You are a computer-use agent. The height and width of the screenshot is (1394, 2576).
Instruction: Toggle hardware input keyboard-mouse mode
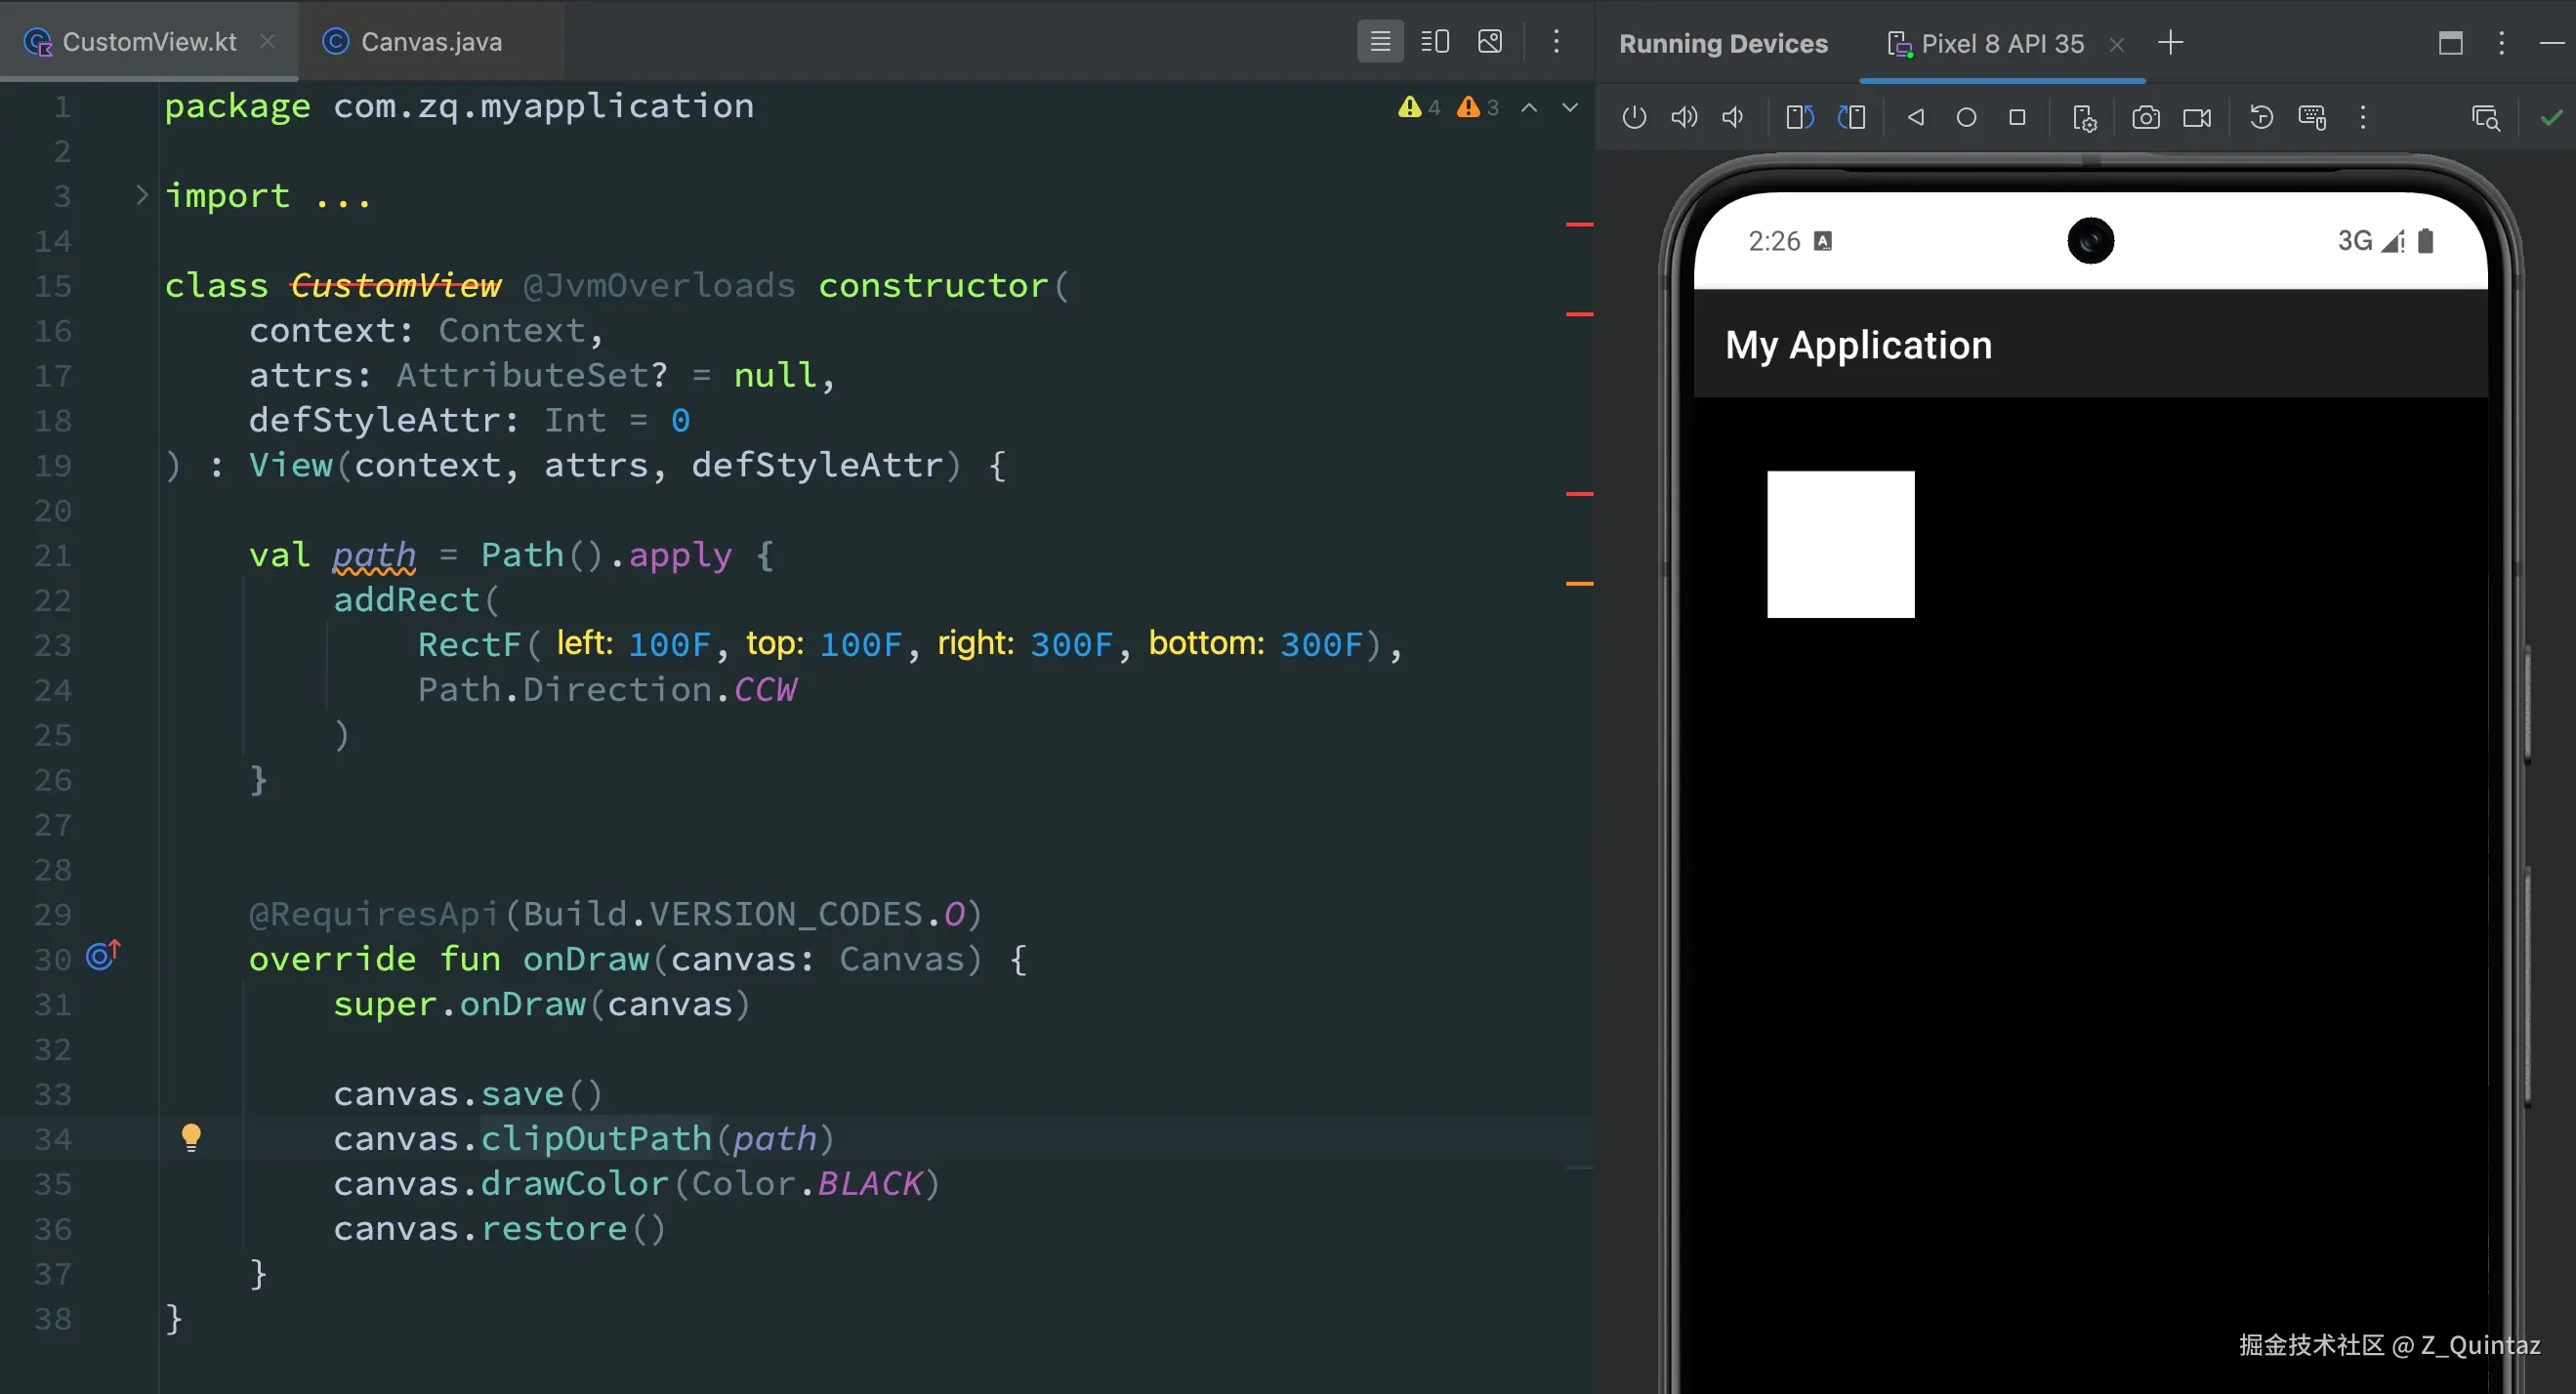click(2312, 118)
